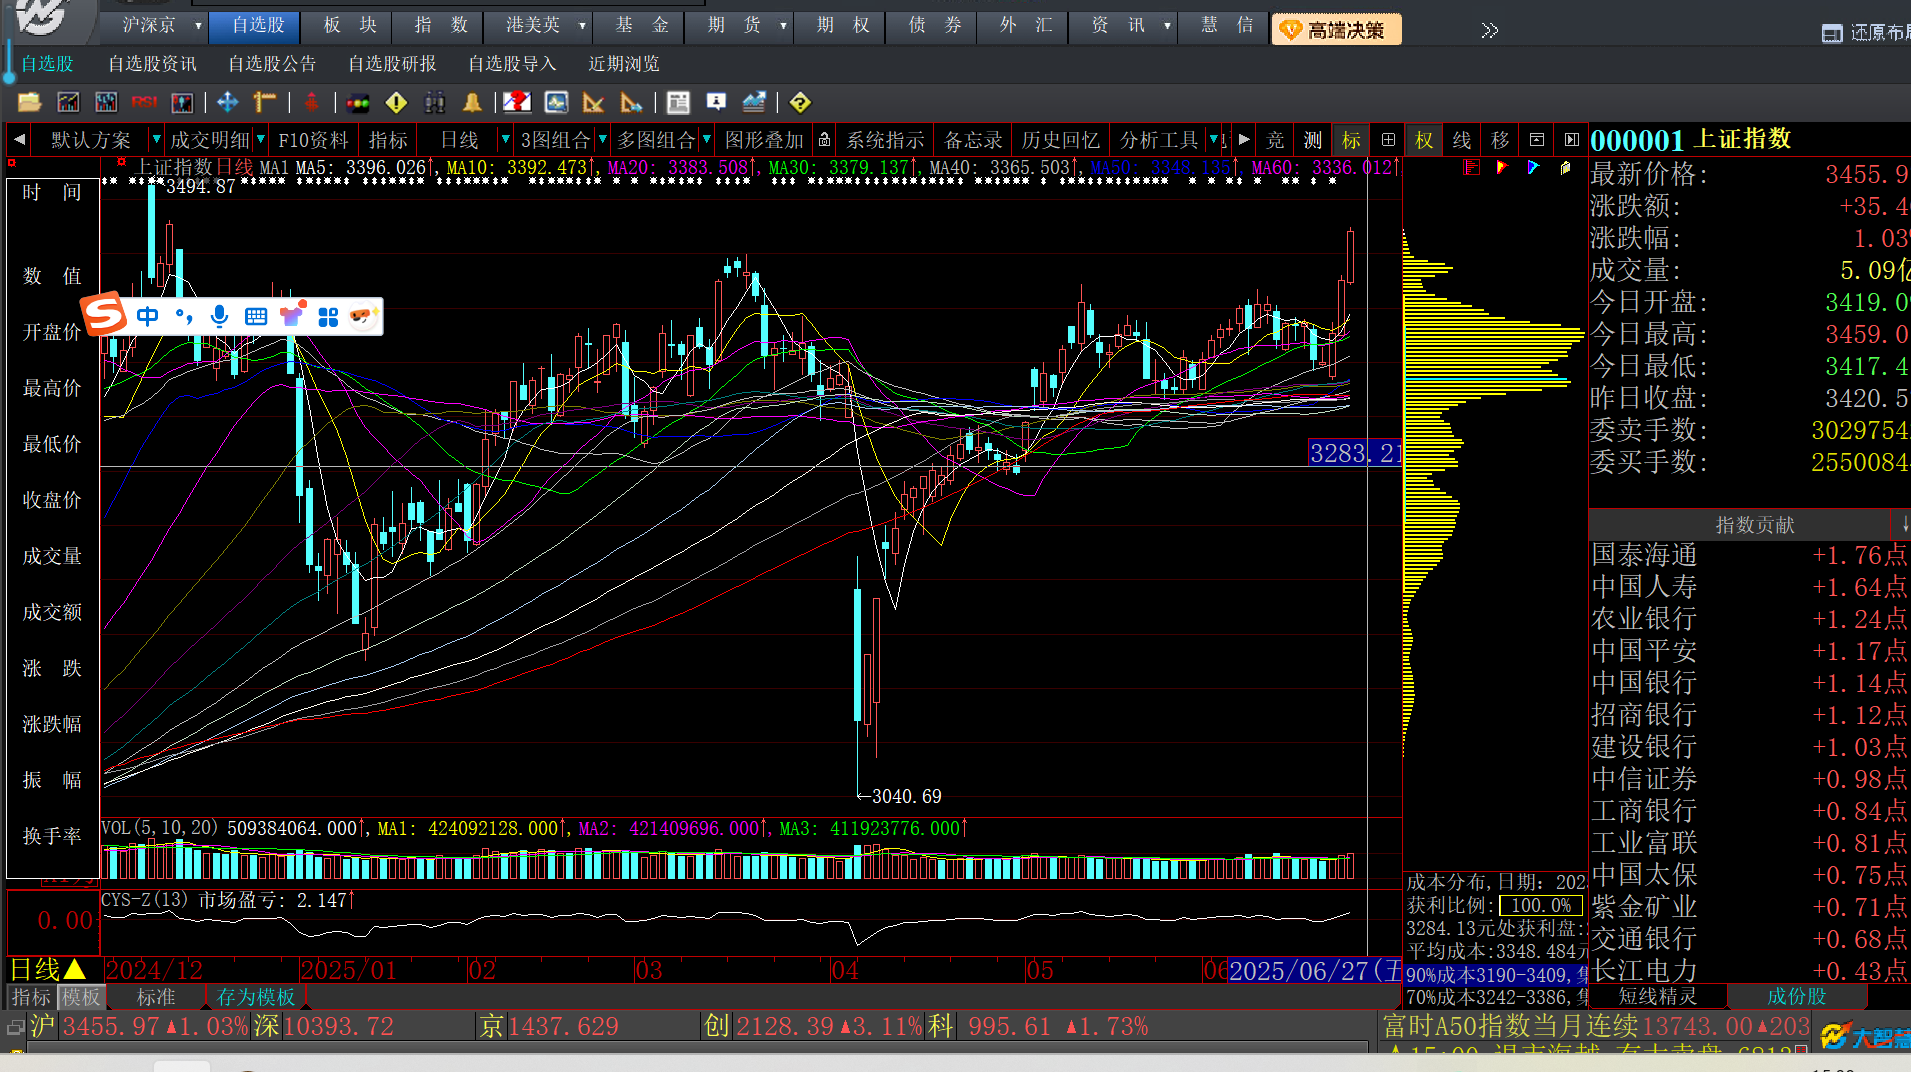The image size is (1911, 1072).
Task: Click the 紫金矿业 contribution row
Action: (1750, 907)
